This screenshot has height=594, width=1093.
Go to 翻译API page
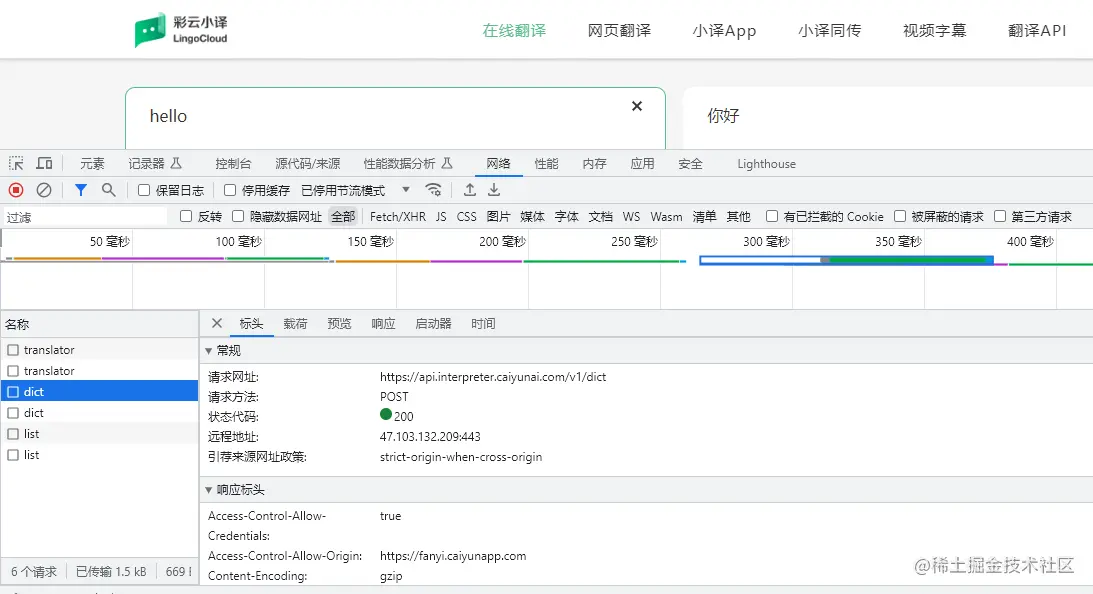click(x=1037, y=31)
